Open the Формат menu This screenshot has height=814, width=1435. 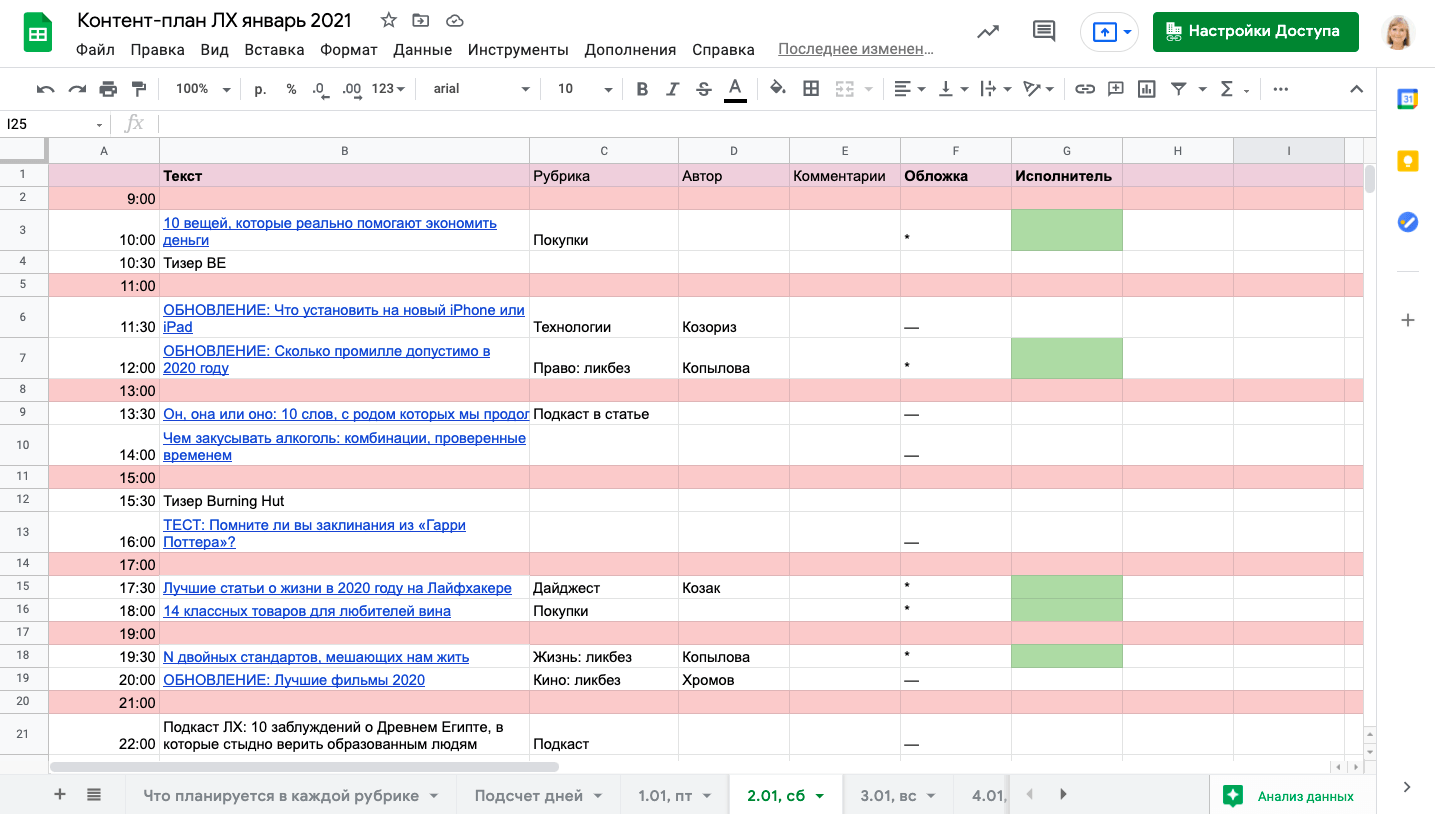tap(348, 50)
